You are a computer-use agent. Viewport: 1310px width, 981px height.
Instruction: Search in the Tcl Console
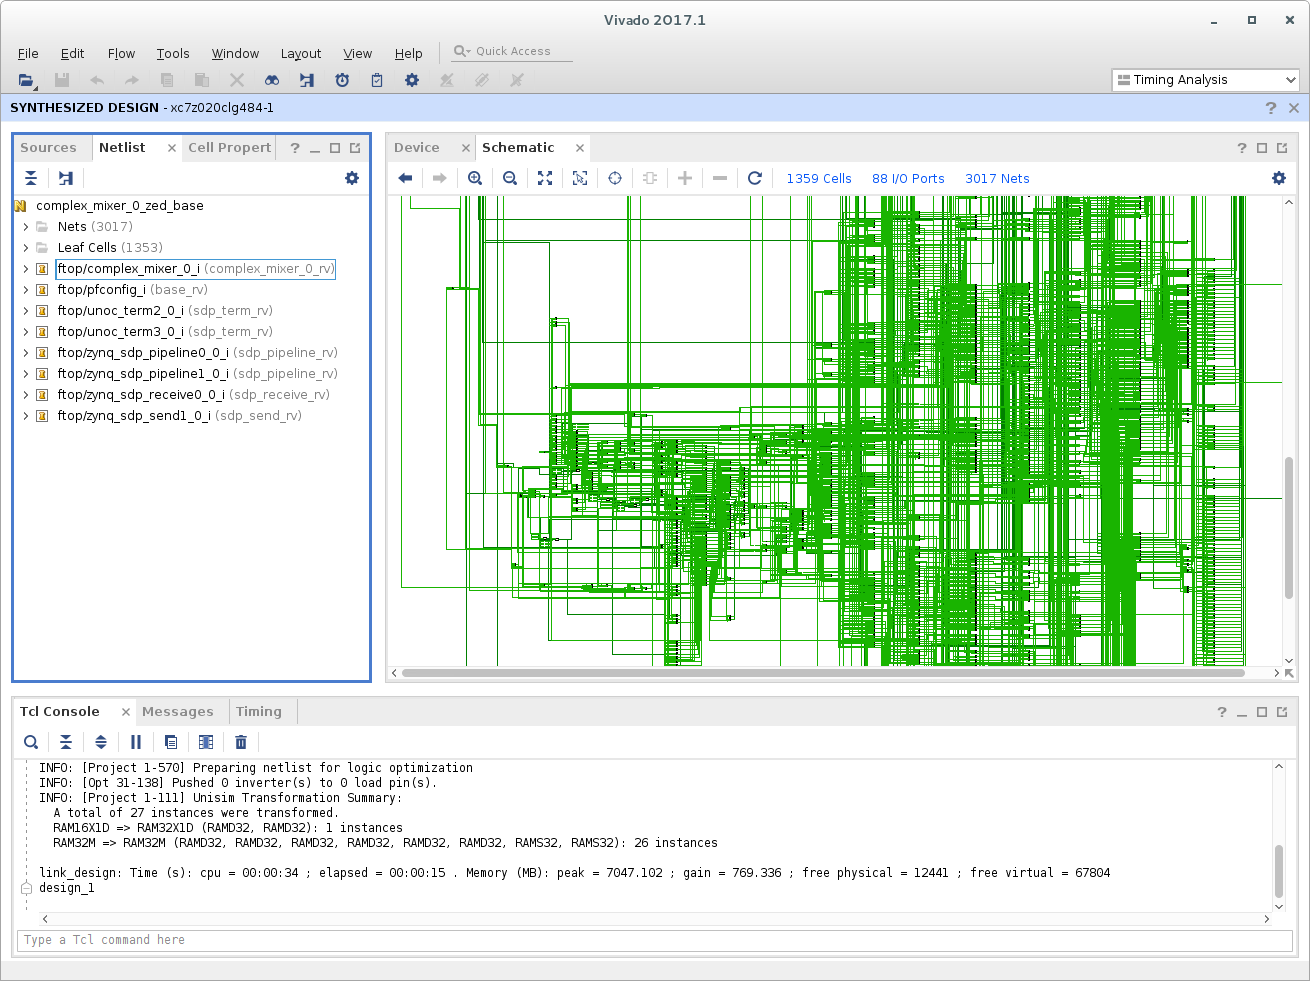pyautogui.click(x=31, y=742)
